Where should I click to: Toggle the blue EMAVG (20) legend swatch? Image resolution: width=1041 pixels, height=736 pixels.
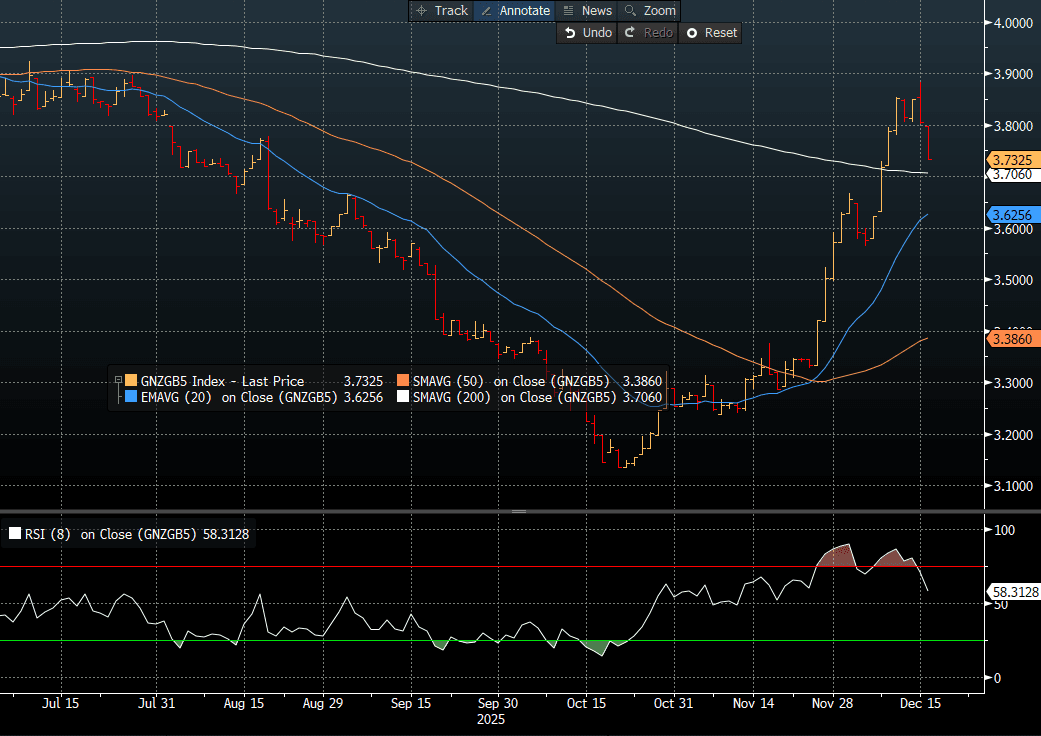[x=131, y=397]
